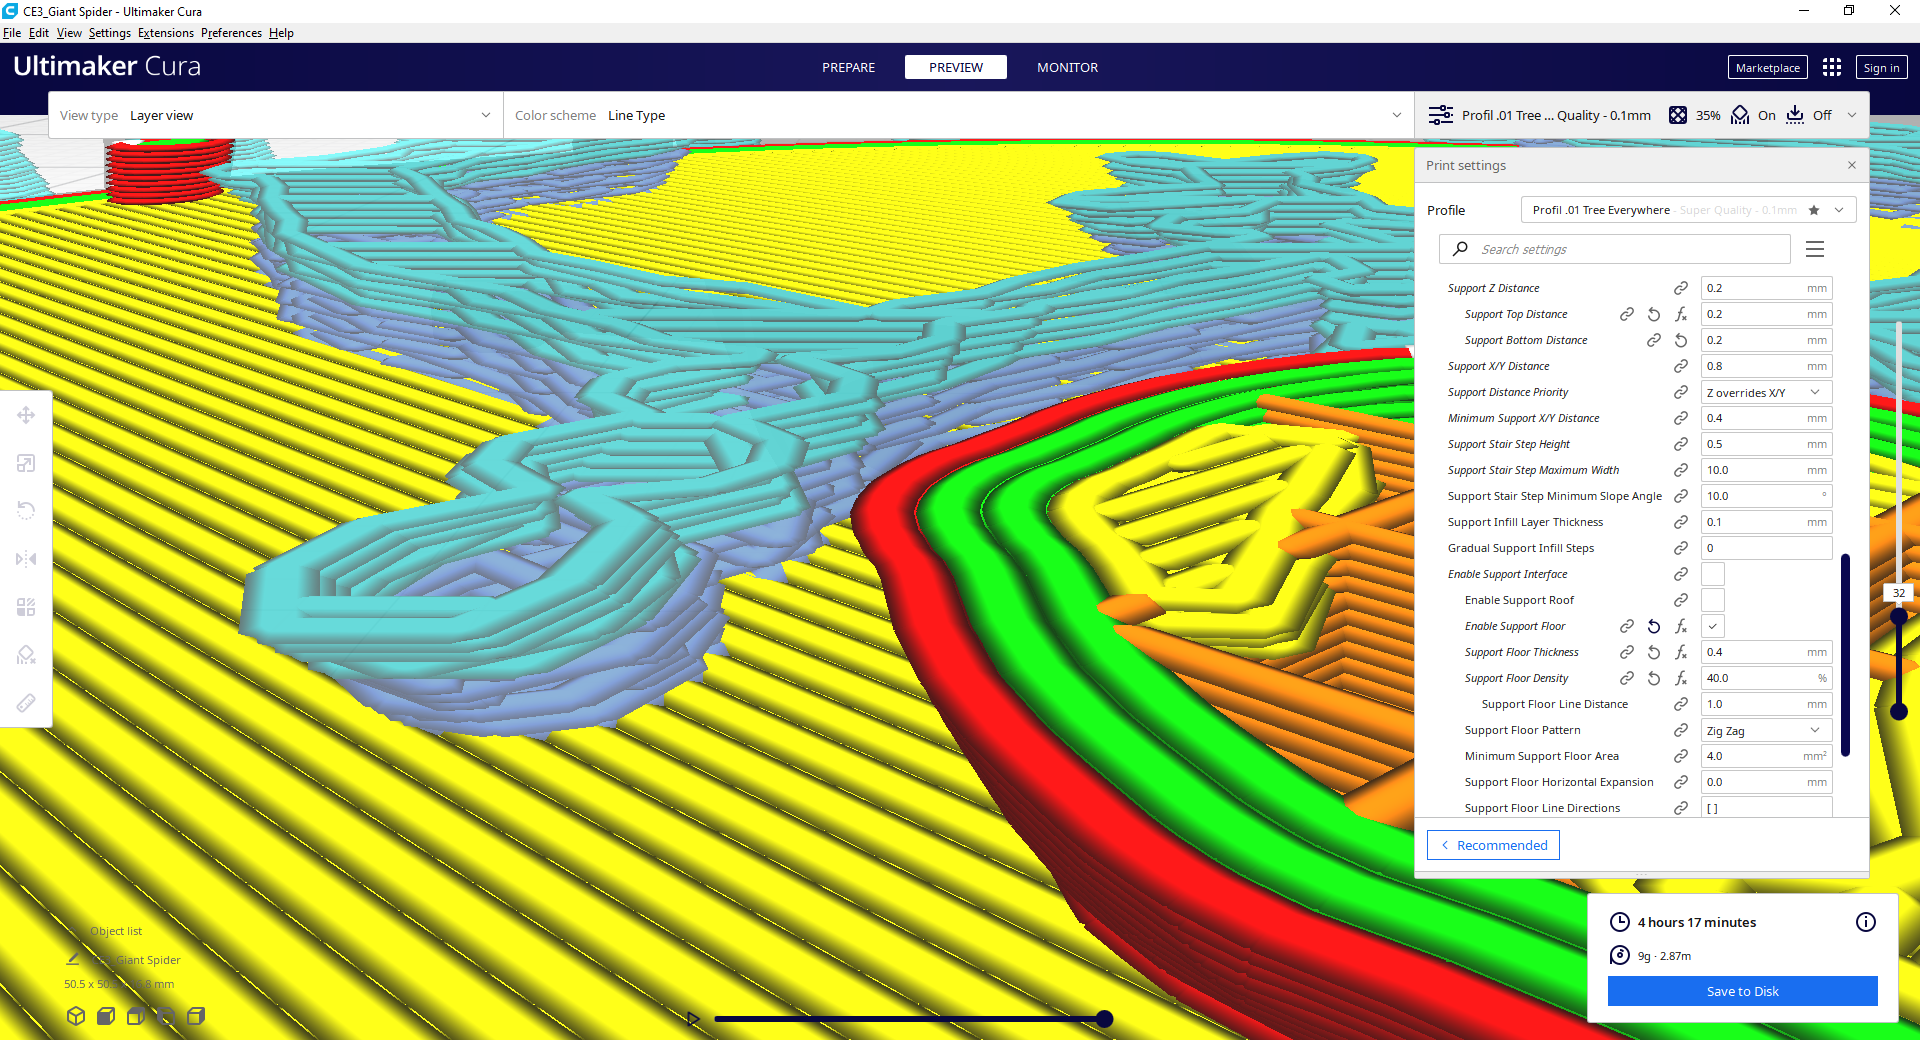Open settings visibility hamburger menu
The height and width of the screenshot is (1040, 1920).
click(x=1815, y=249)
